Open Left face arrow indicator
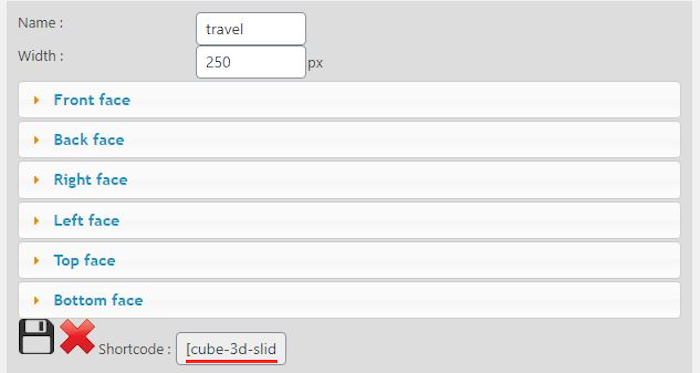Viewport: 700px width, 373px height. (x=37, y=220)
